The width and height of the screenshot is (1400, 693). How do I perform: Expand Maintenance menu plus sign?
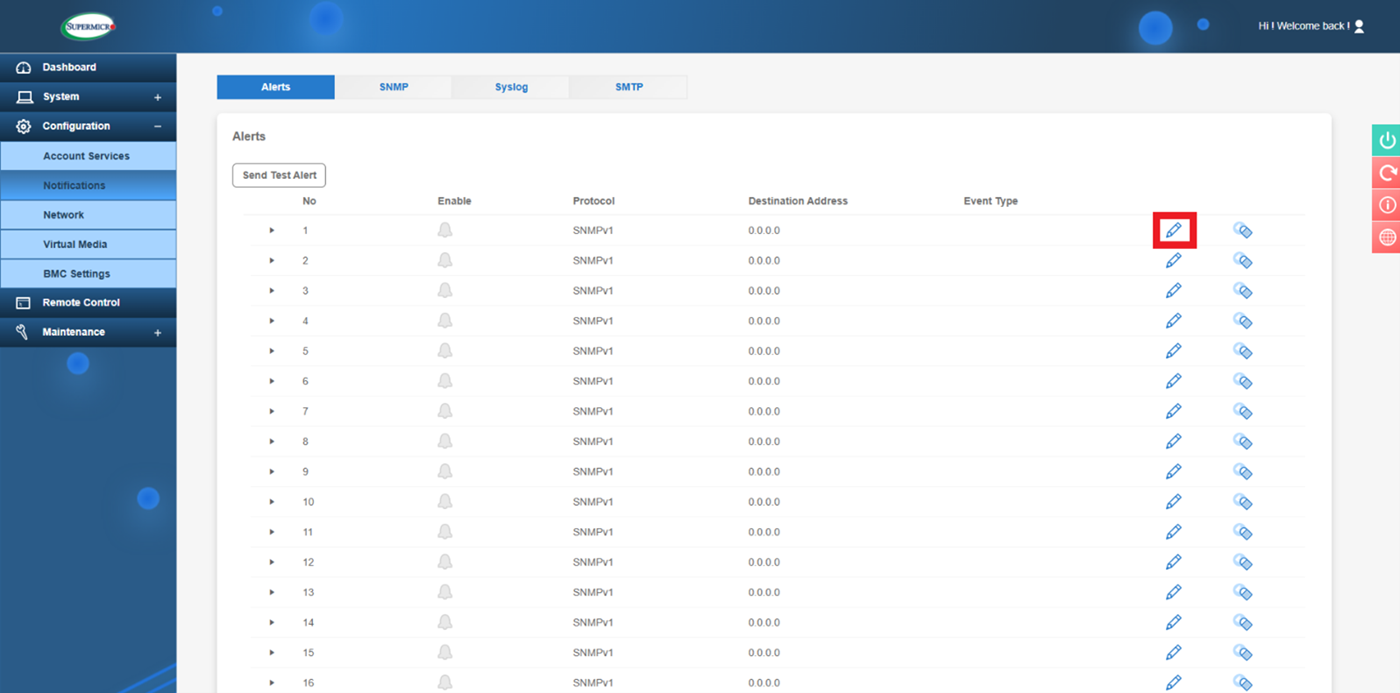pos(157,333)
